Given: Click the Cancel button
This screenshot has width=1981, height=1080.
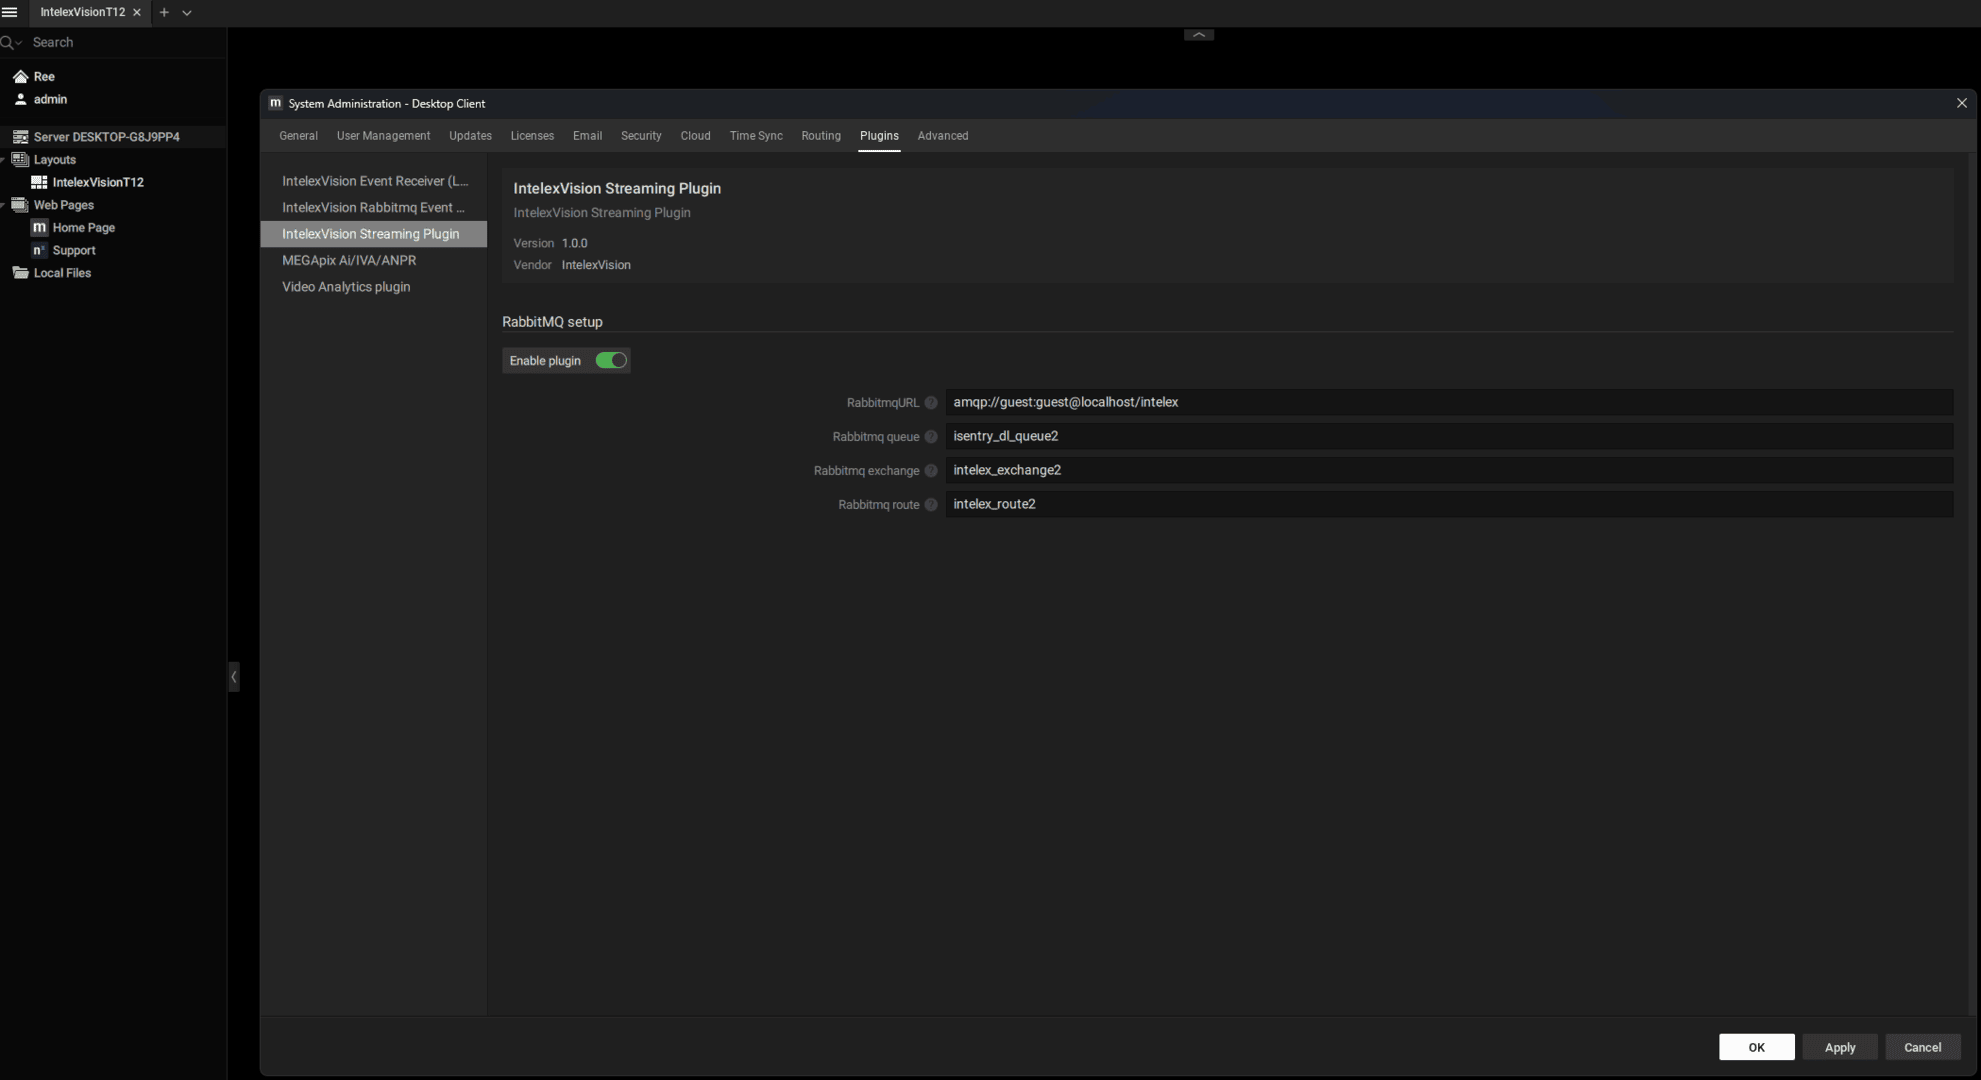Looking at the screenshot, I should (1921, 1047).
